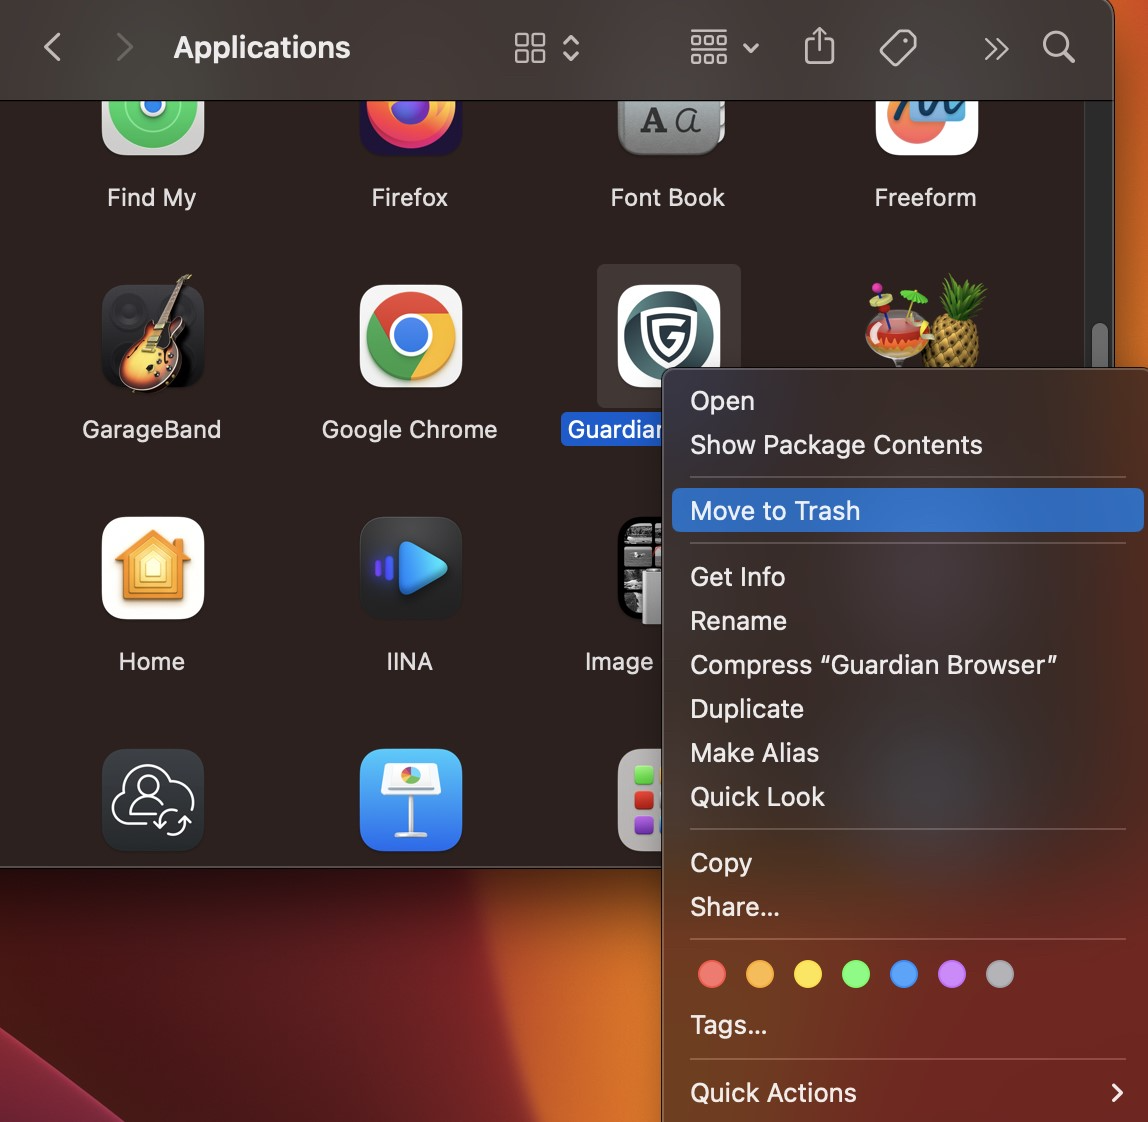Click the forward navigation arrow

point(124,48)
